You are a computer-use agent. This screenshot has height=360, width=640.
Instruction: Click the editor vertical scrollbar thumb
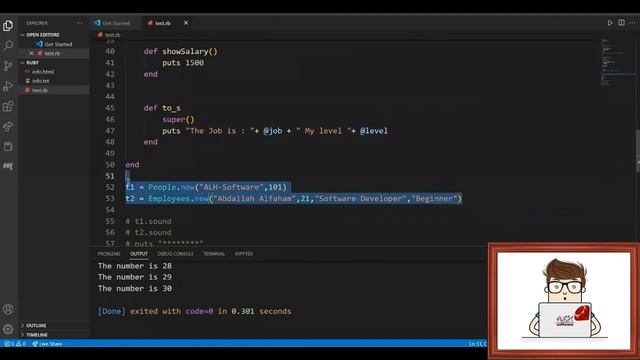(638, 150)
